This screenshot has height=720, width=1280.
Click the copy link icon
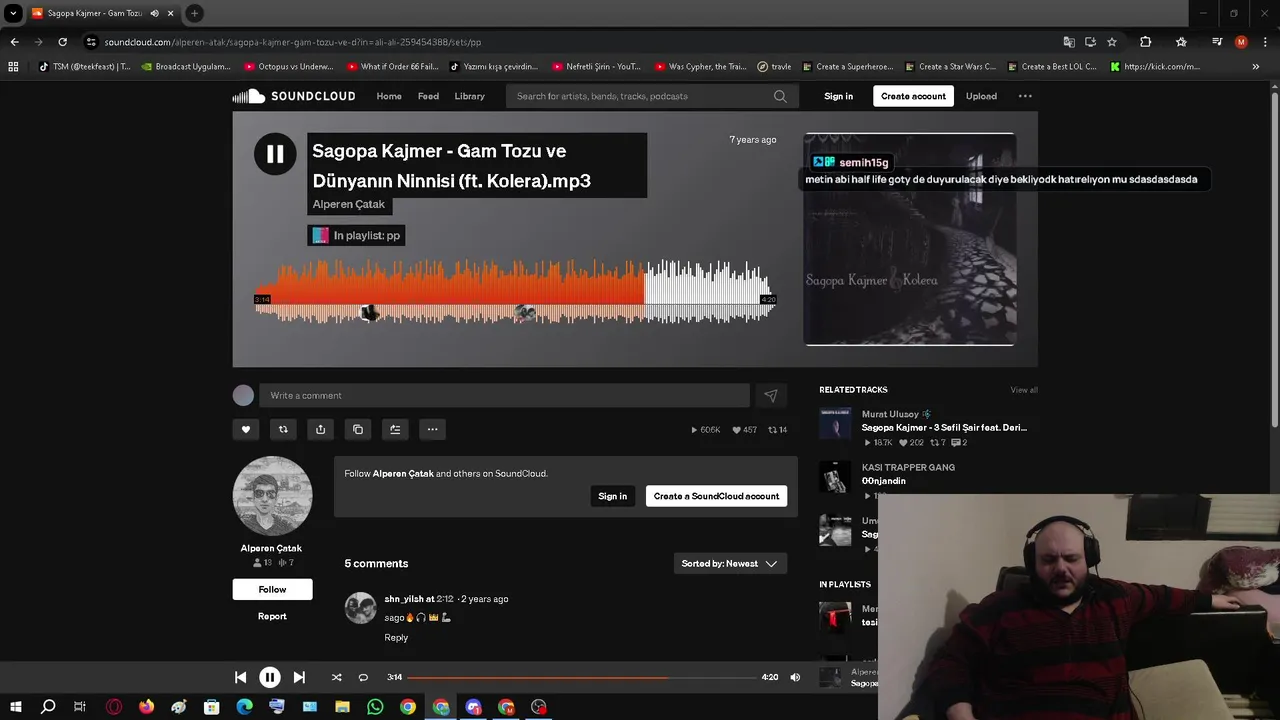pos(358,429)
